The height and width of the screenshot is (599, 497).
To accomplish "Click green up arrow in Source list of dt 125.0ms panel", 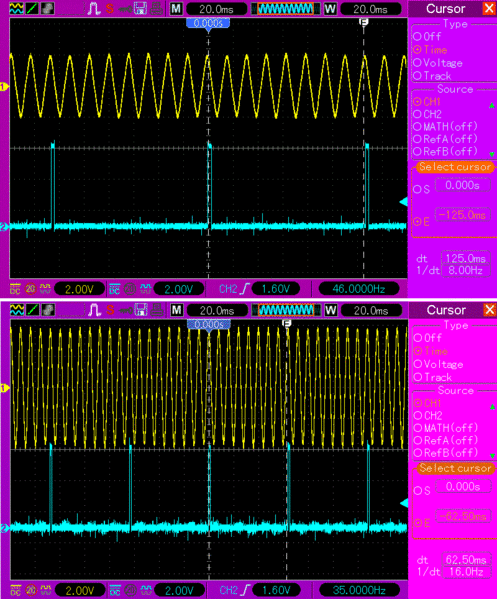I will 492,105.
